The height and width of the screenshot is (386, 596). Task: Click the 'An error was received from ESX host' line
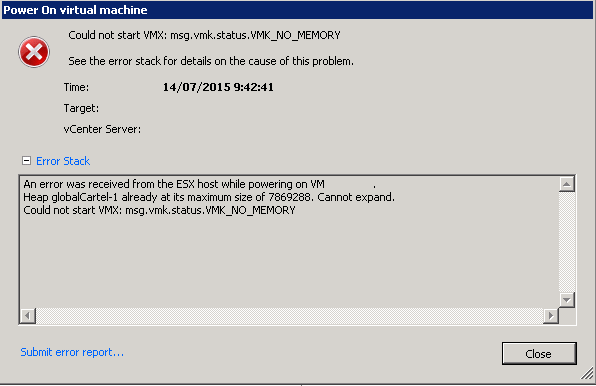pyautogui.click(x=174, y=184)
